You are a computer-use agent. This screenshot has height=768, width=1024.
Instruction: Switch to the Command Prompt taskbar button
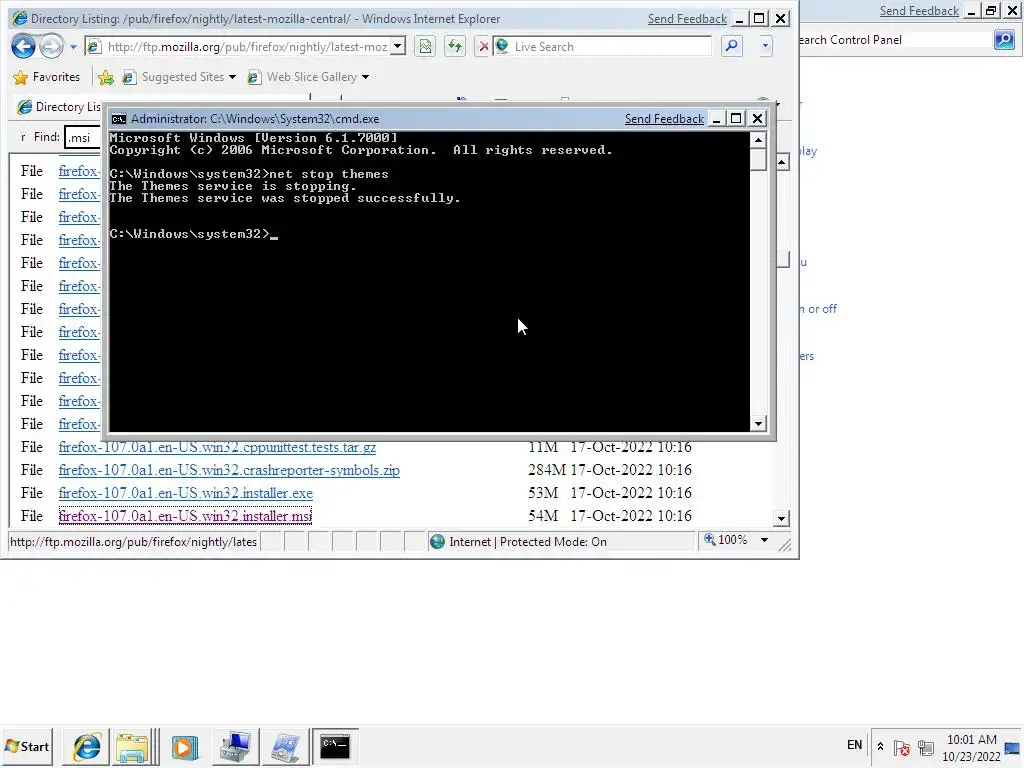coord(335,746)
